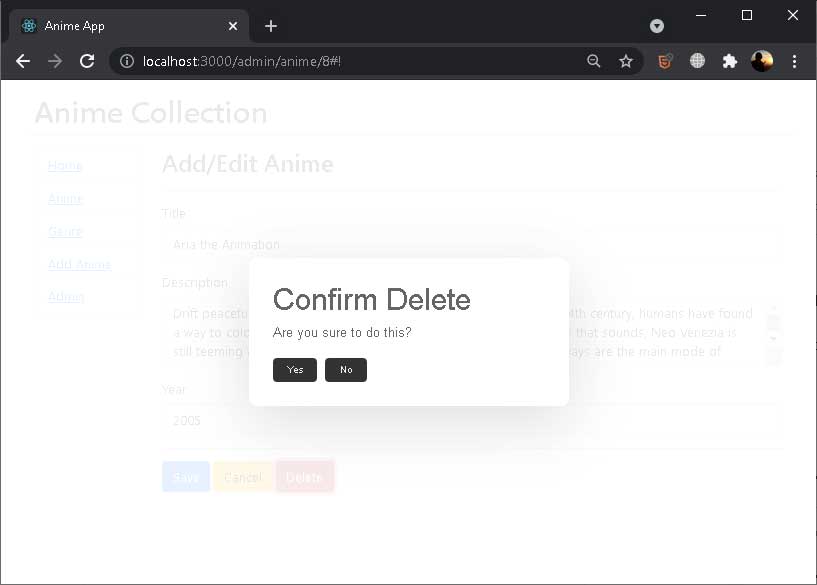This screenshot has width=817, height=585.
Task: Open the Add Anime sidebar link
Action: point(80,264)
